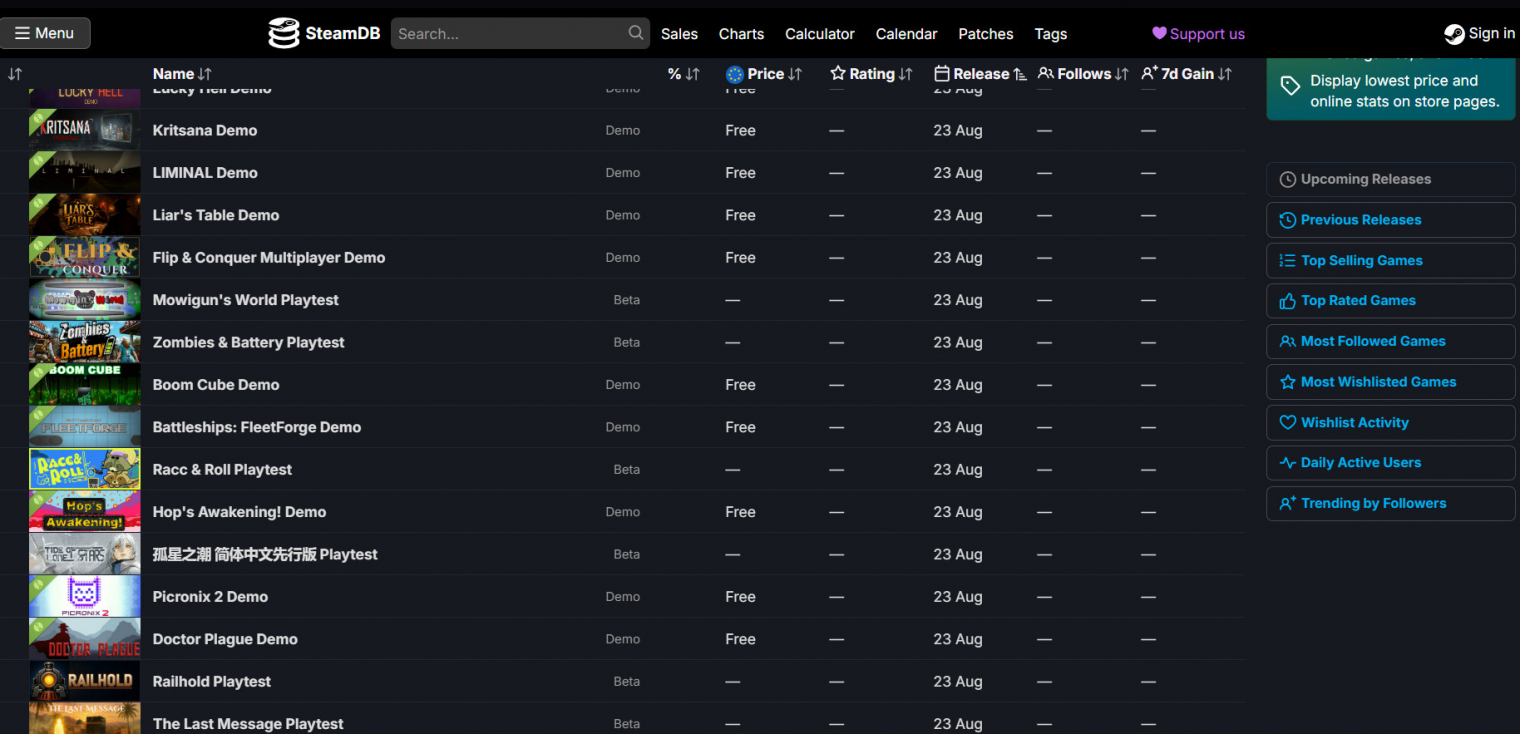Viewport: 1520px width, 734px height.
Task: Click the list icon beside Top Selling Games
Action: 1288,261
